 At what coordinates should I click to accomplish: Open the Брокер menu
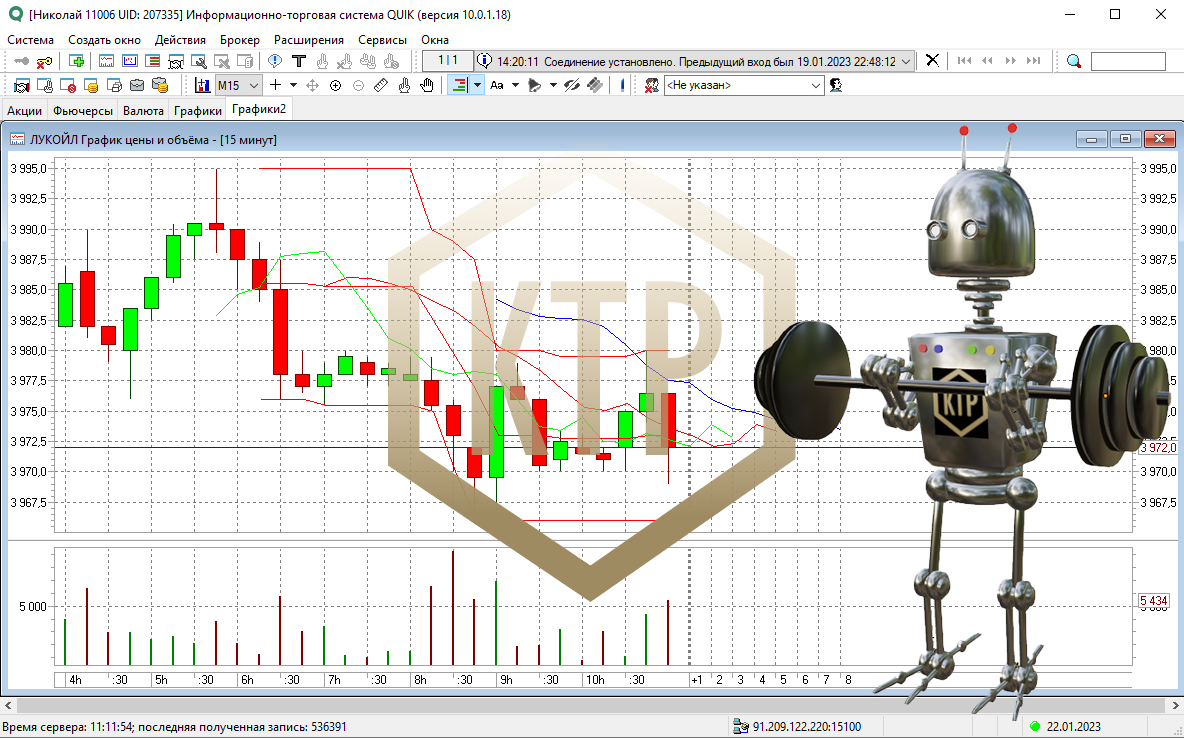click(239, 39)
